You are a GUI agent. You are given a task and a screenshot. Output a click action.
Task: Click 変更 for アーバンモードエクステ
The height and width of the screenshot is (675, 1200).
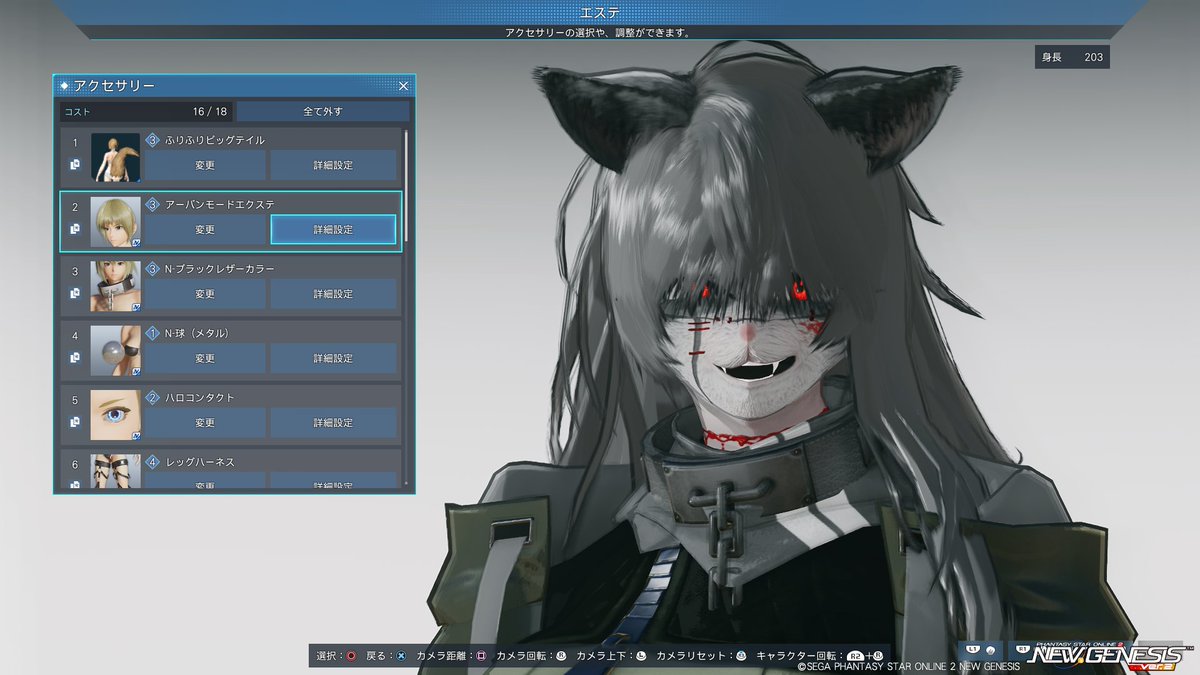(x=205, y=229)
